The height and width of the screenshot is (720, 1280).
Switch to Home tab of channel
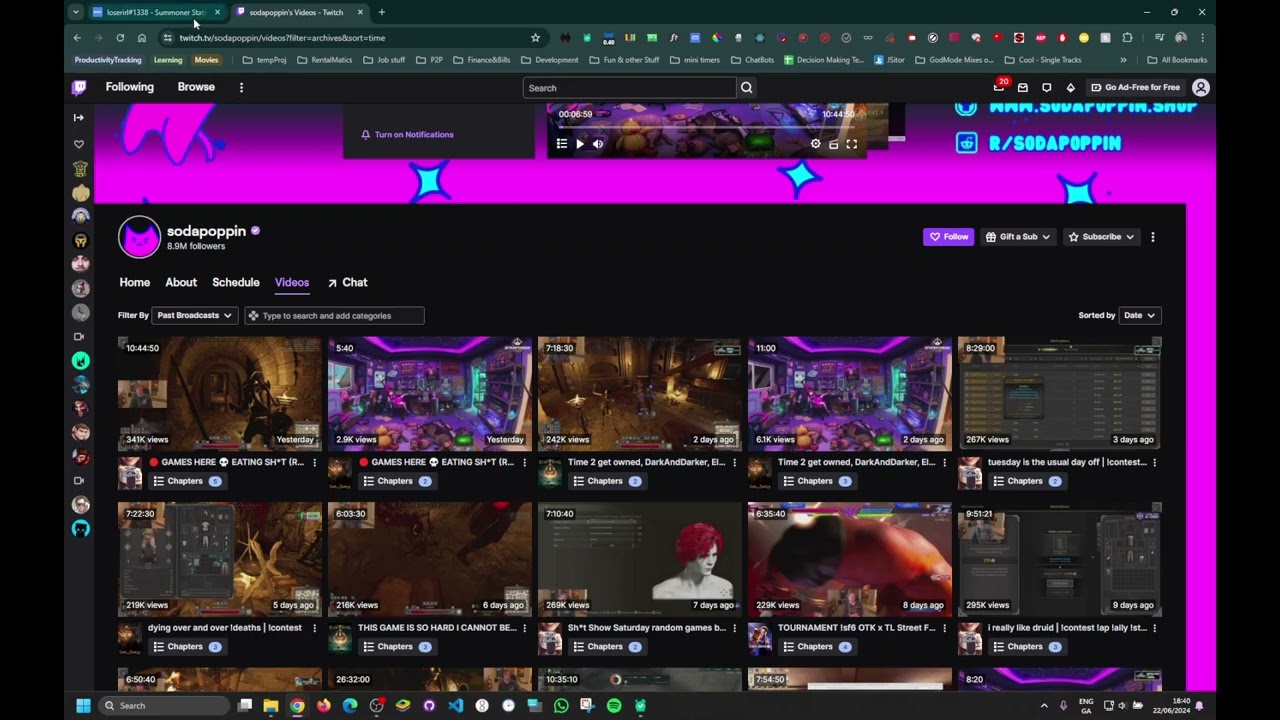(x=134, y=282)
